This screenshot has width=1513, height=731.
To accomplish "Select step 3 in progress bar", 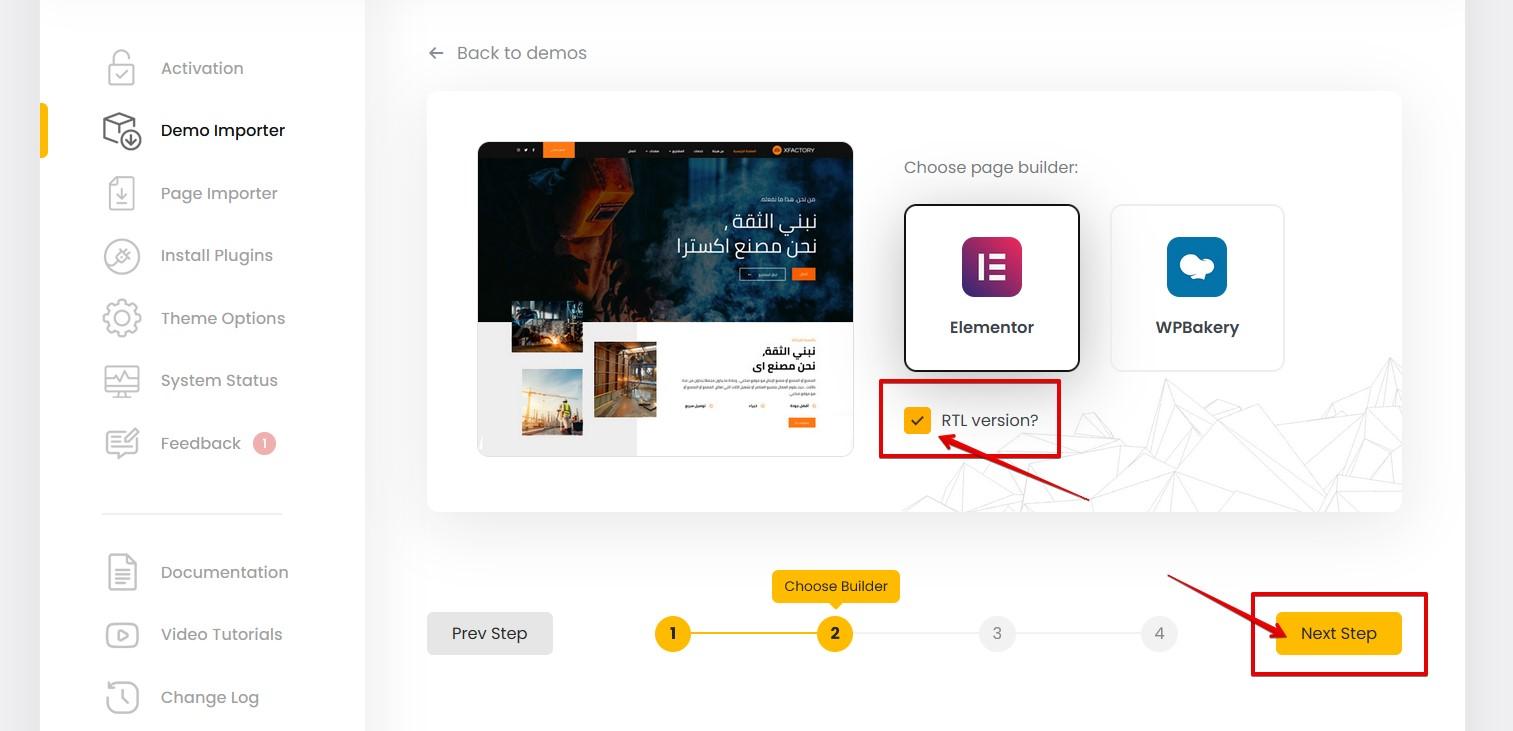I will 997,633.
